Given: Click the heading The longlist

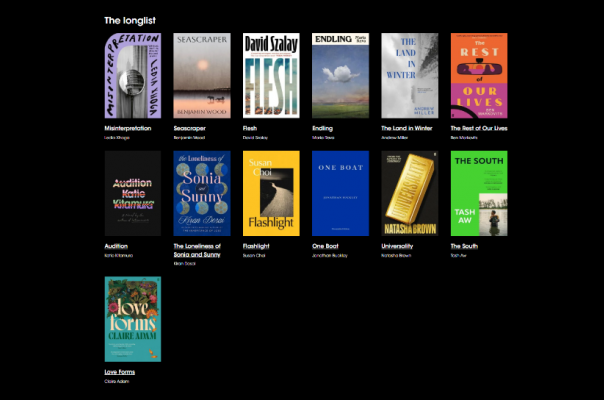Looking at the screenshot, I should pos(130,21).
